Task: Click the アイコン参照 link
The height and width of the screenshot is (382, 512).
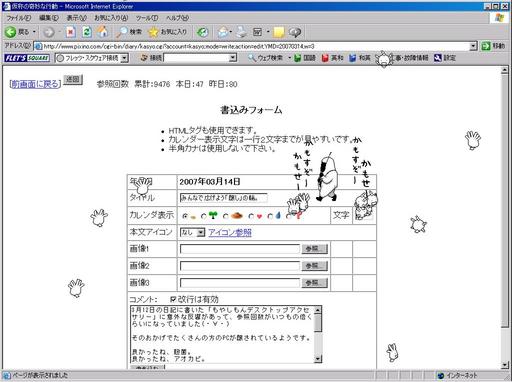Action: (230, 232)
